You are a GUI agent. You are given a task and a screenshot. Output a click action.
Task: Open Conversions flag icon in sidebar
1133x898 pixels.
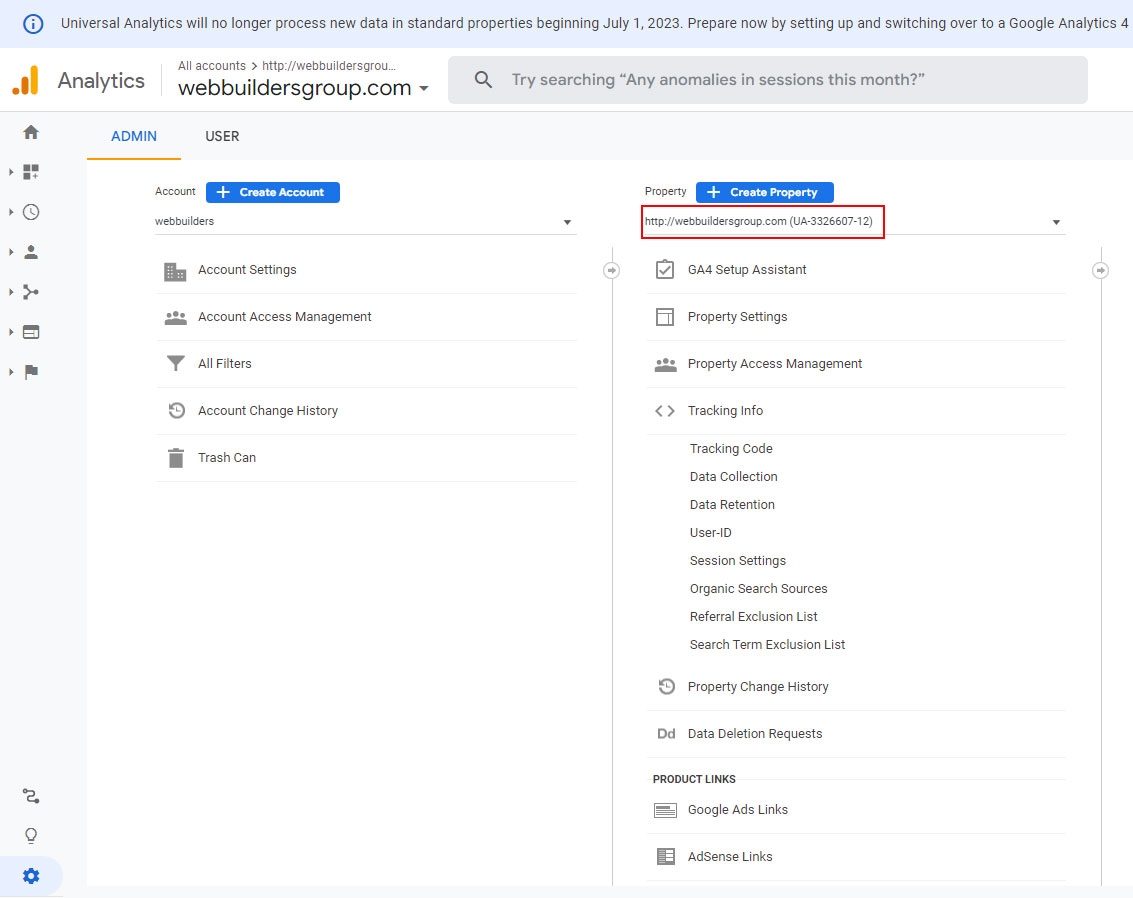(x=31, y=372)
